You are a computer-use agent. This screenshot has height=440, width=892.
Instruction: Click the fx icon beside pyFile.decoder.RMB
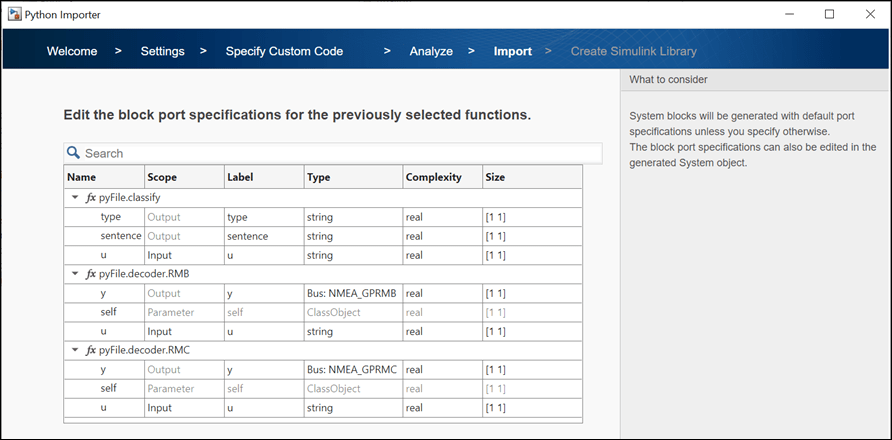click(x=91, y=273)
